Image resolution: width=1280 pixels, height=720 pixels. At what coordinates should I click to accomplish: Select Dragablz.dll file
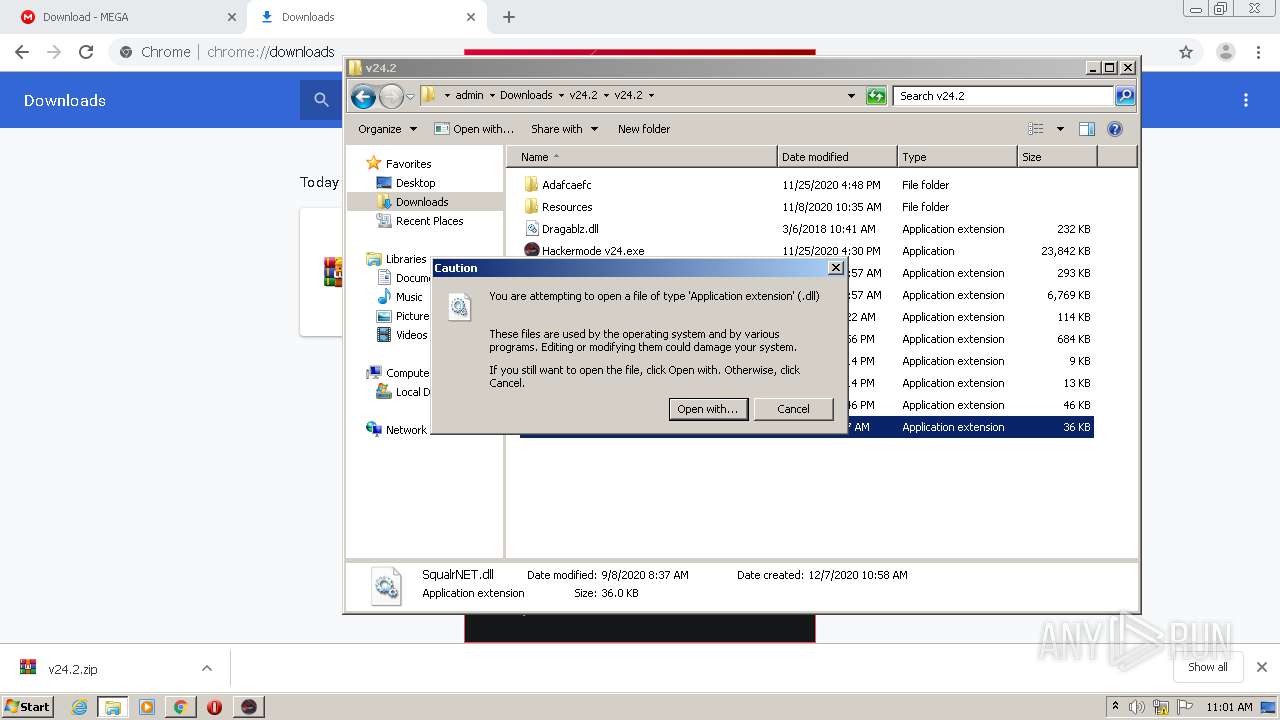[x=570, y=229]
